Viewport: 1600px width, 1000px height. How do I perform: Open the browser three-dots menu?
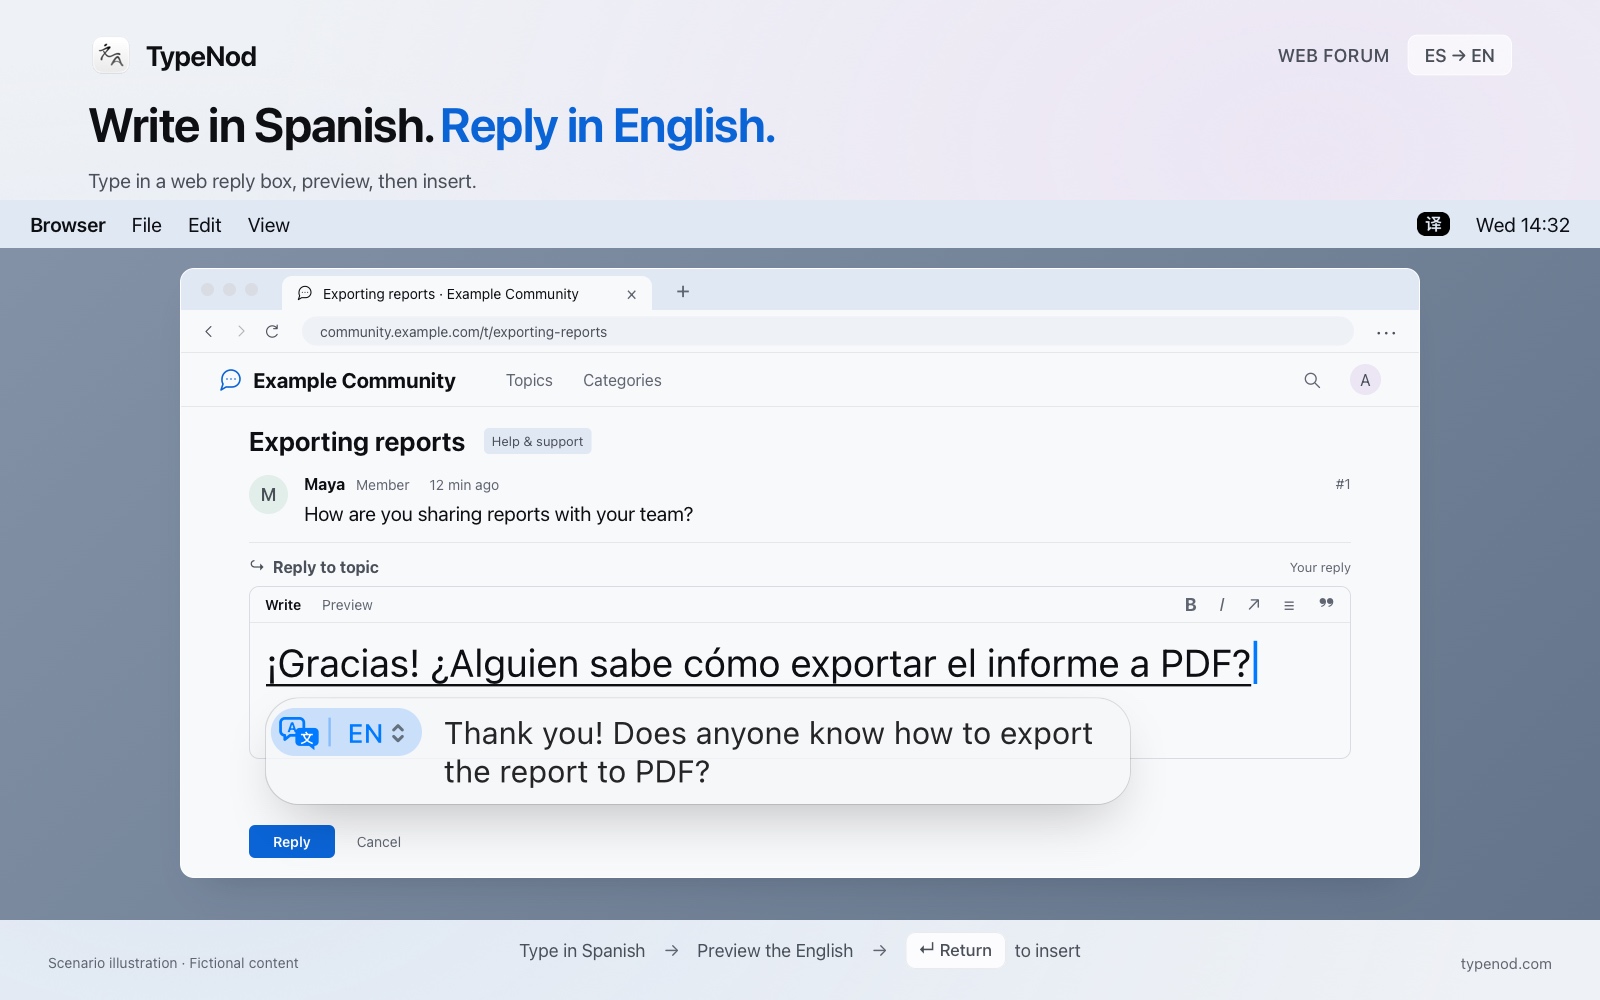1386,332
